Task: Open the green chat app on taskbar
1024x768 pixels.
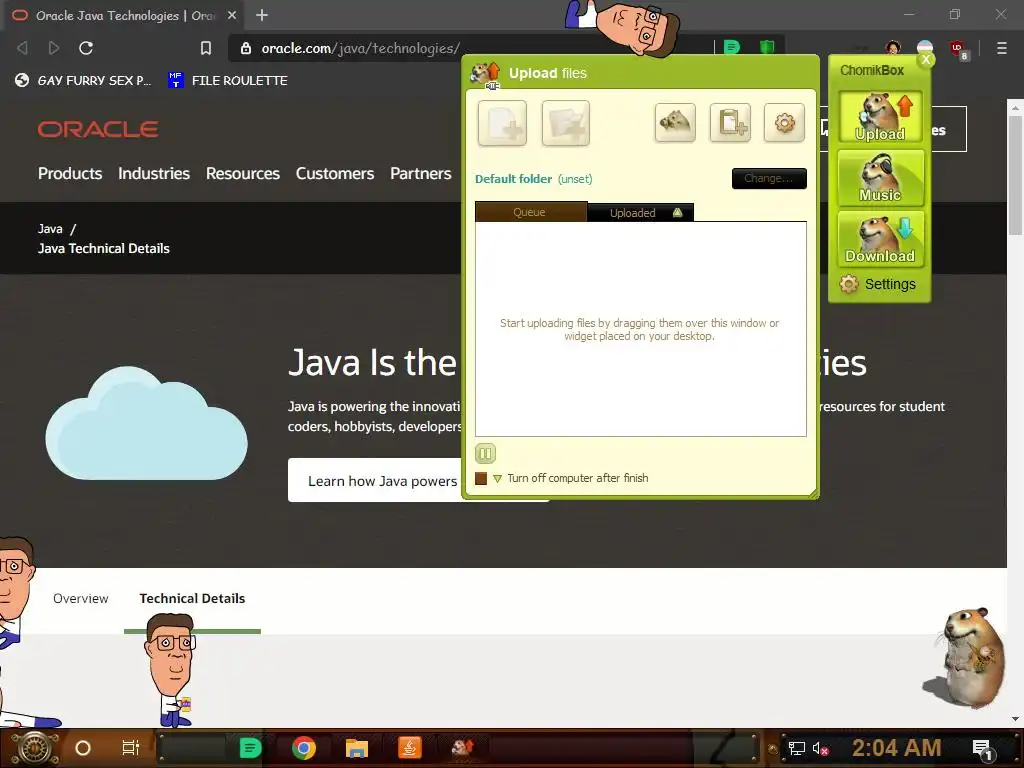Action: (250, 748)
